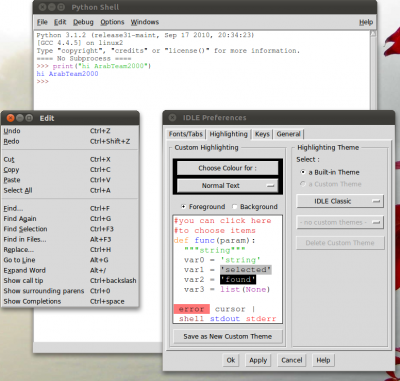Click the blue stdout sample text
The width and height of the screenshot is (400, 381).
tap(225, 319)
